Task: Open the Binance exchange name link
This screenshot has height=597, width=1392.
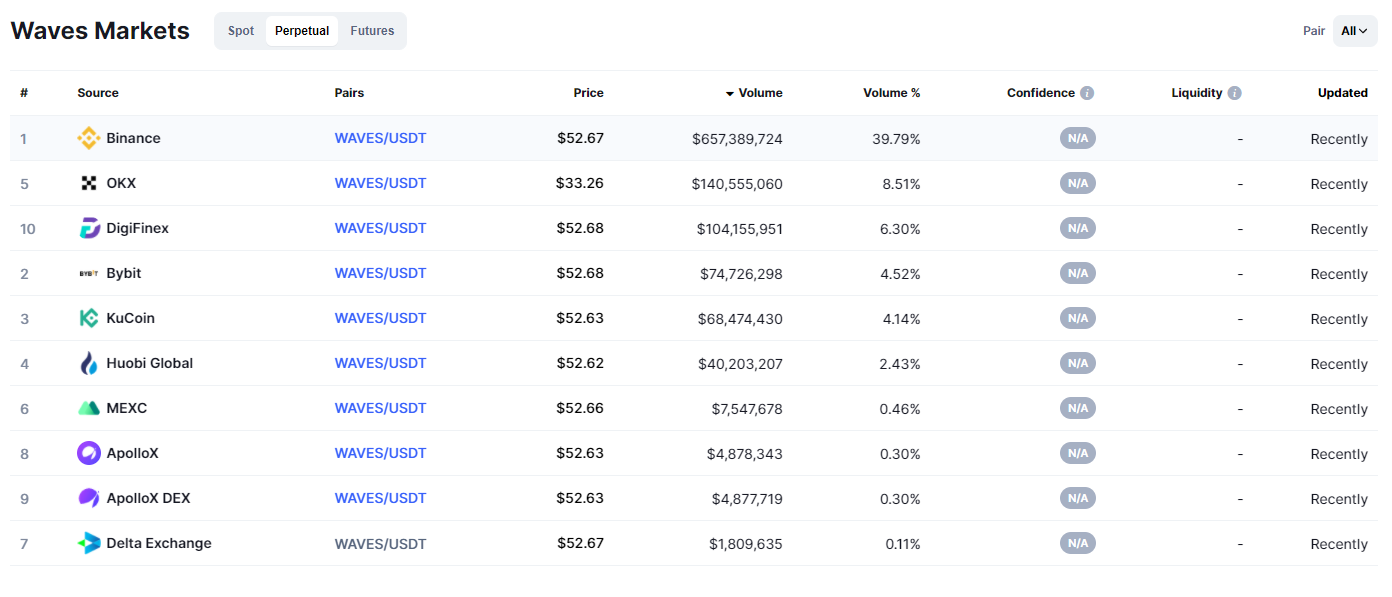Action: tap(133, 138)
